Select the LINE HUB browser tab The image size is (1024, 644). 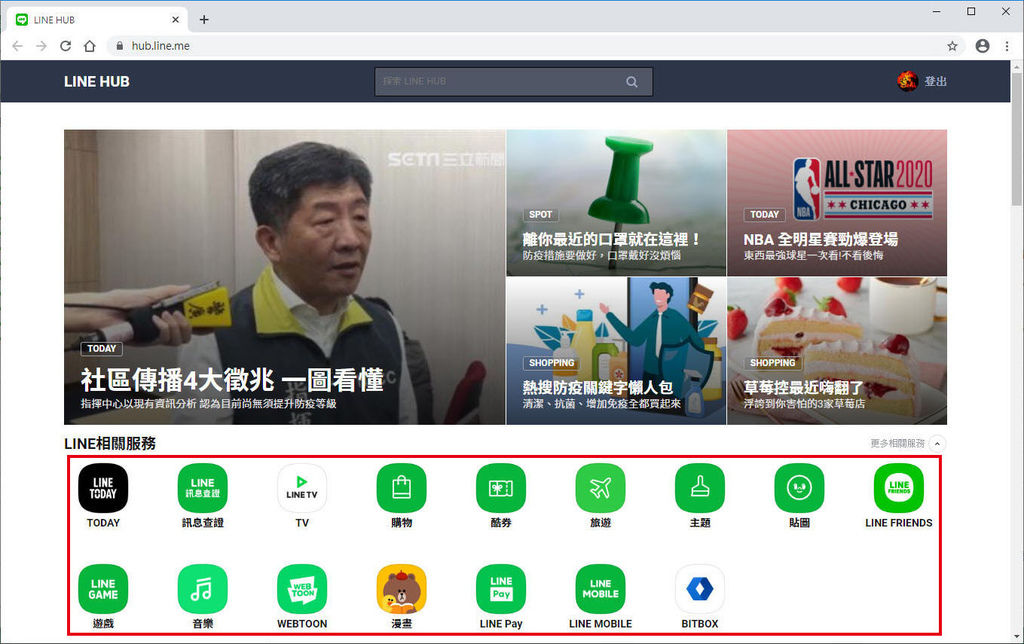(97, 20)
